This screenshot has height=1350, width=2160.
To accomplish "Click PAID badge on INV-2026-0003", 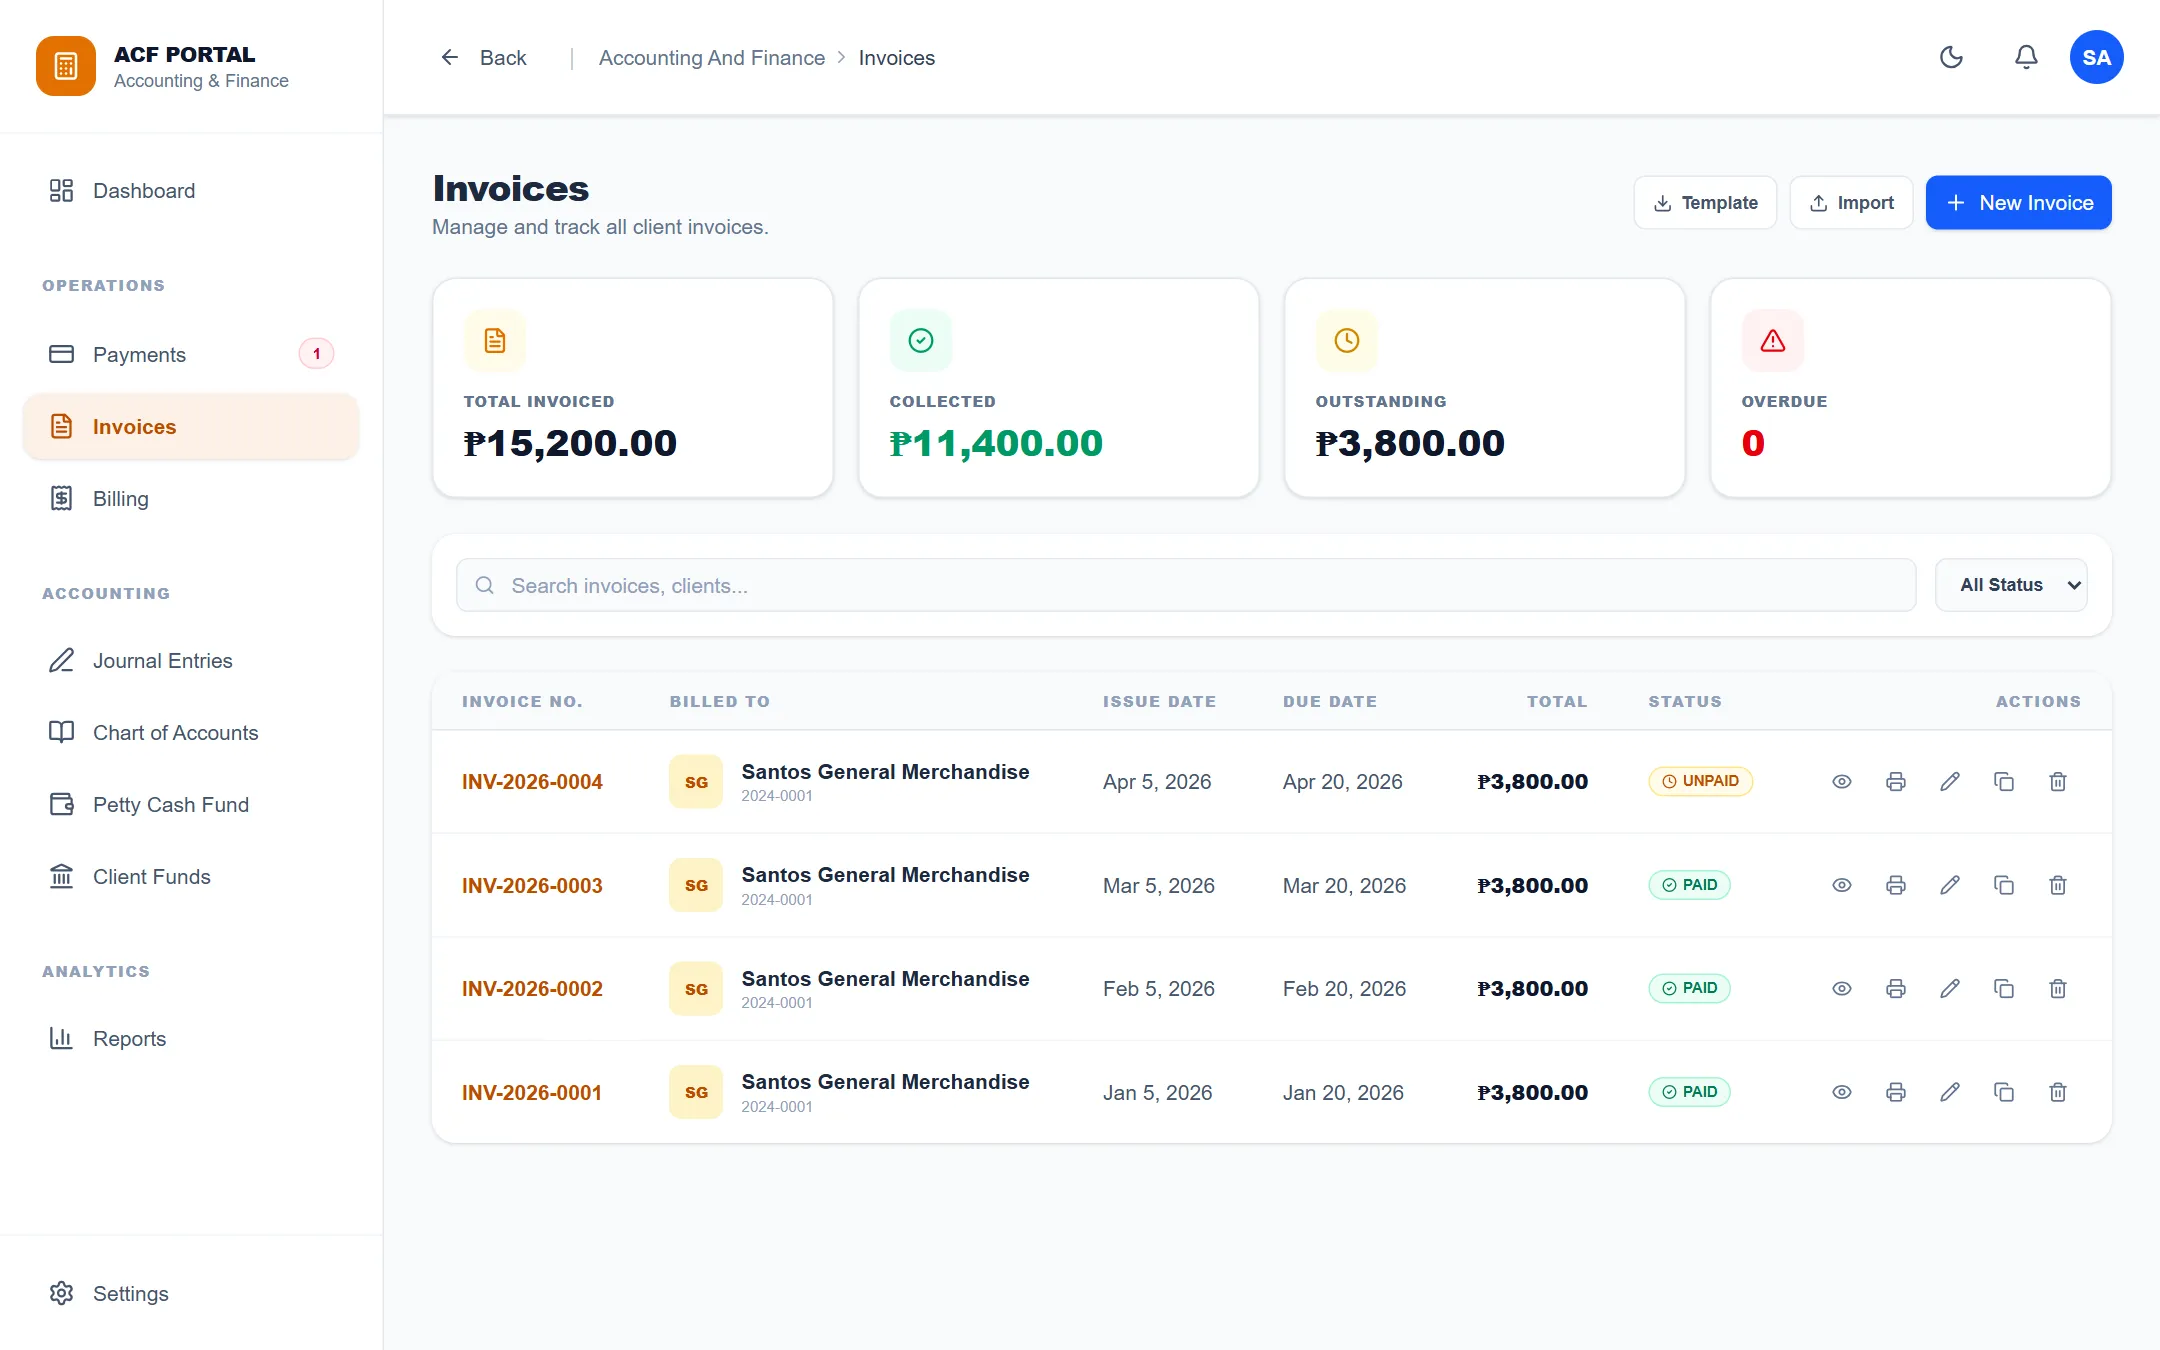I will click(1689, 885).
